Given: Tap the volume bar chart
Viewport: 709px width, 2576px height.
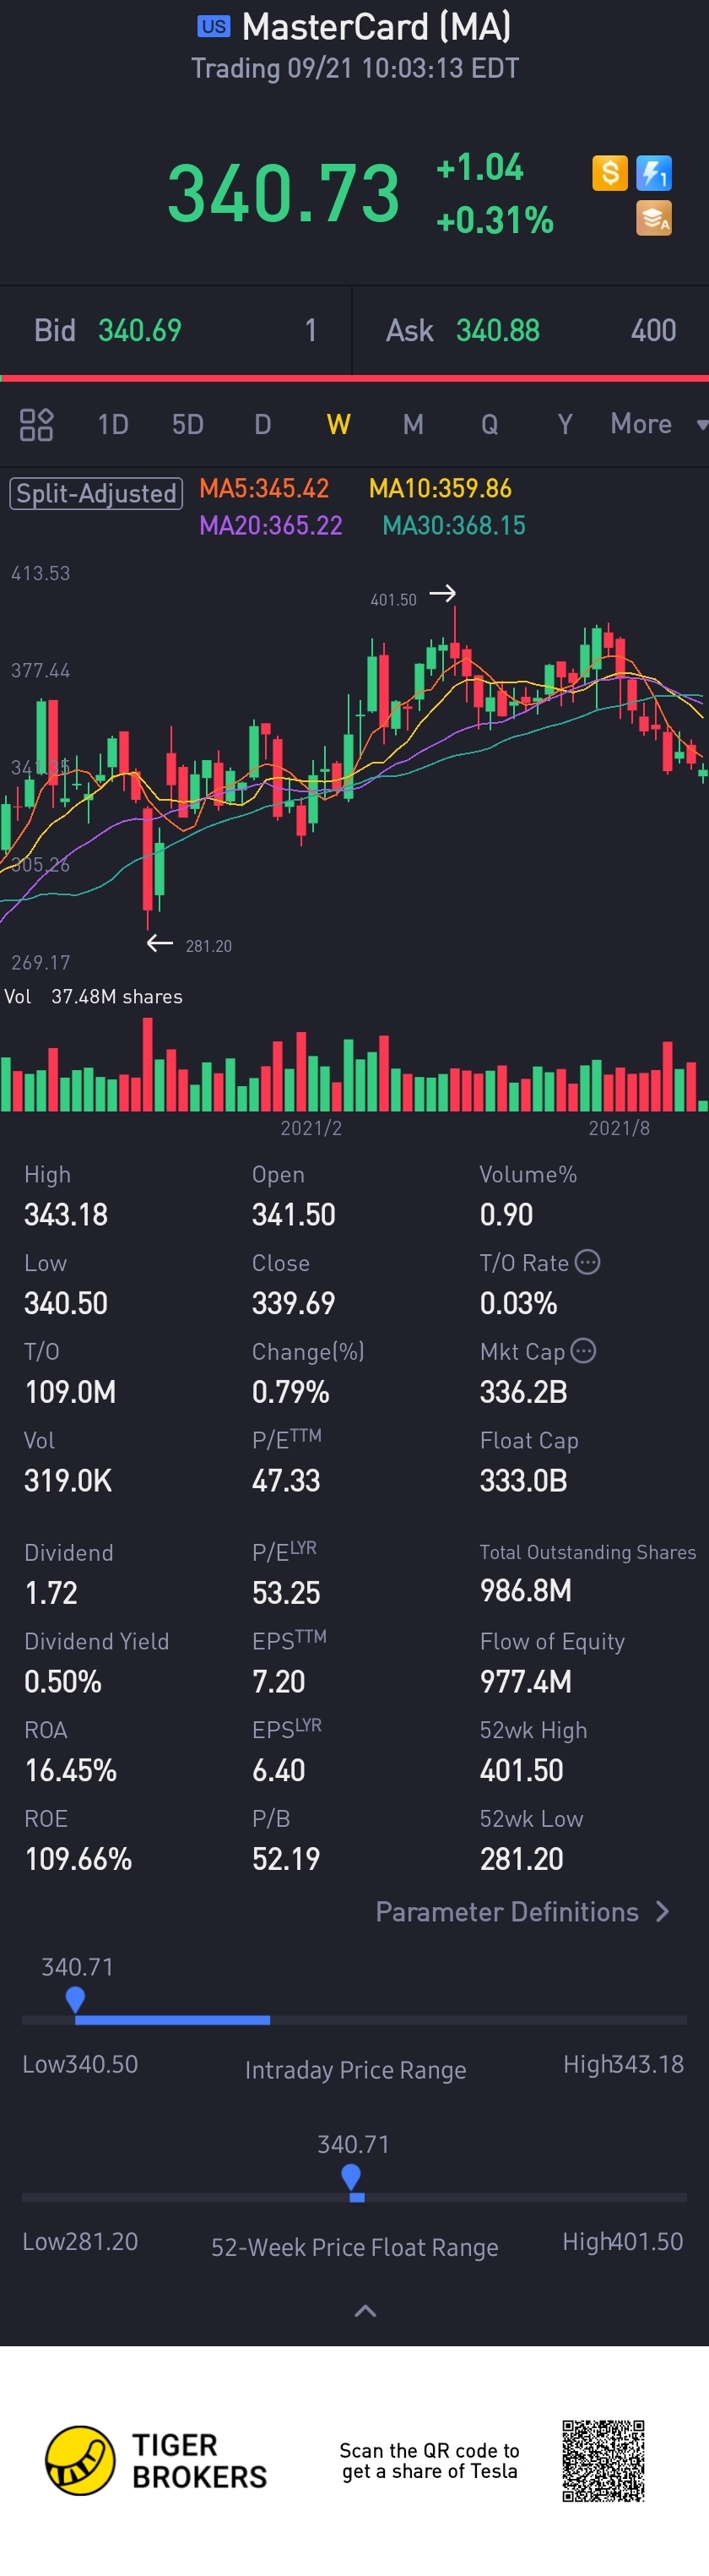Looking at the screenshot, I should click(x=354, y=1064).
